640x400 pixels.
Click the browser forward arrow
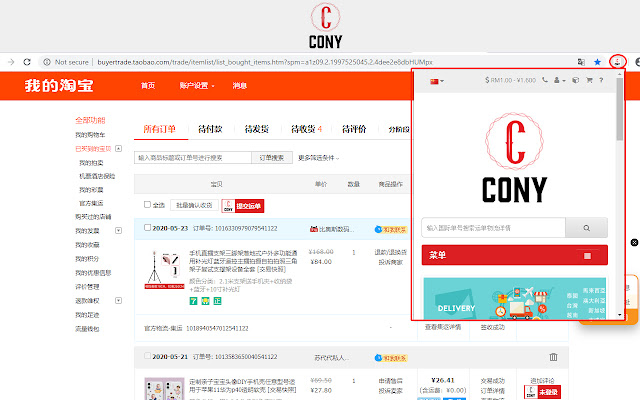tap(11, 62)
